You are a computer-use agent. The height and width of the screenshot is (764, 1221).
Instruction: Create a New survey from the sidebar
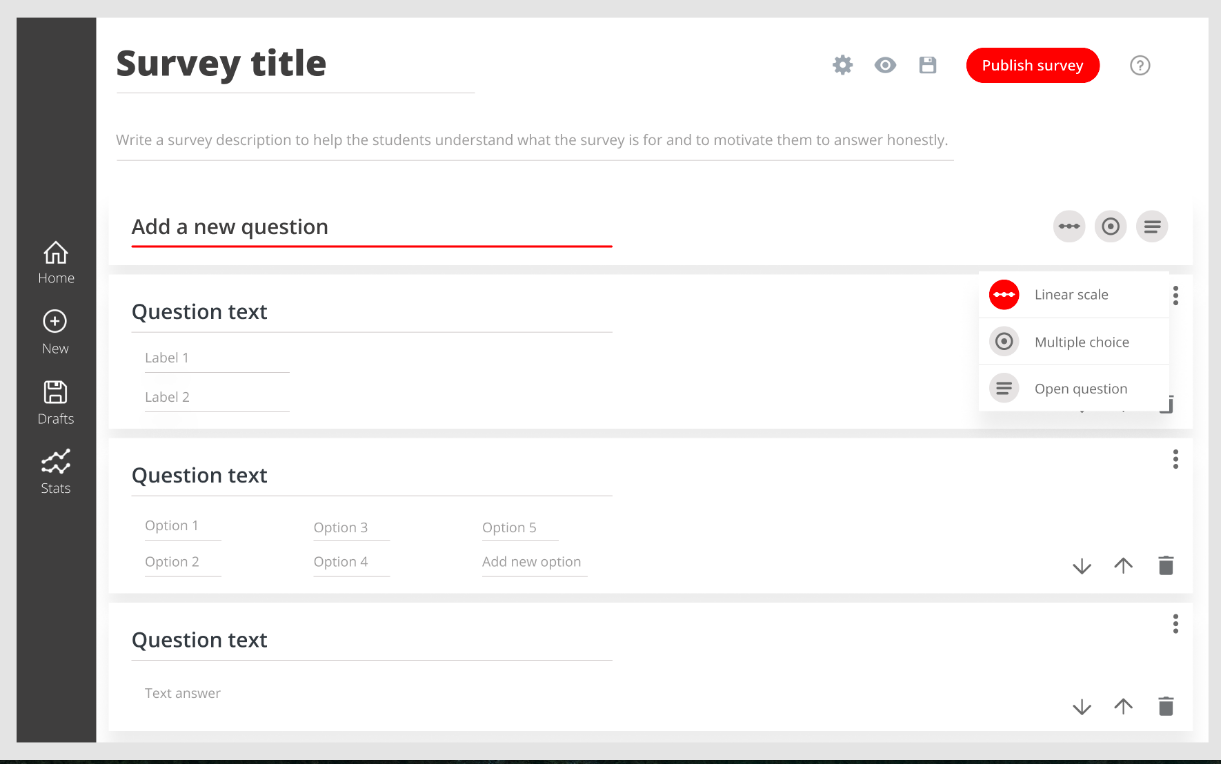(x=55, y=333)
